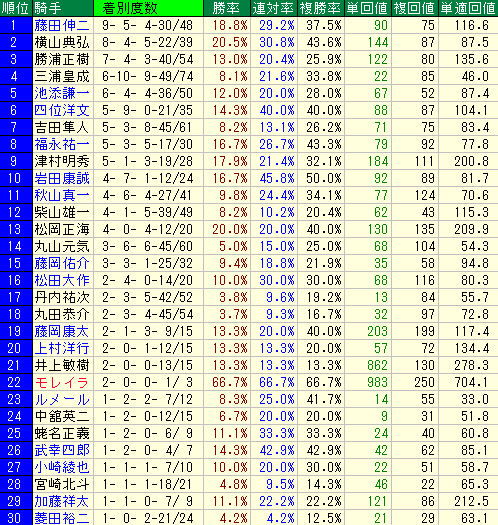Select 武幸四郎 in the jockey column
This screenshot has height=525, width=498.
(62, 450)
